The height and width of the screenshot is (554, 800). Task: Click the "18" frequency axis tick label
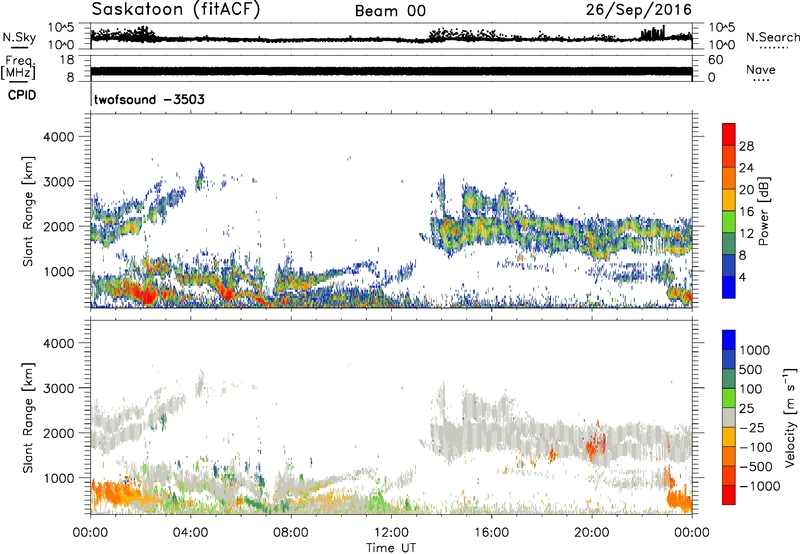(x=67, y=60)
